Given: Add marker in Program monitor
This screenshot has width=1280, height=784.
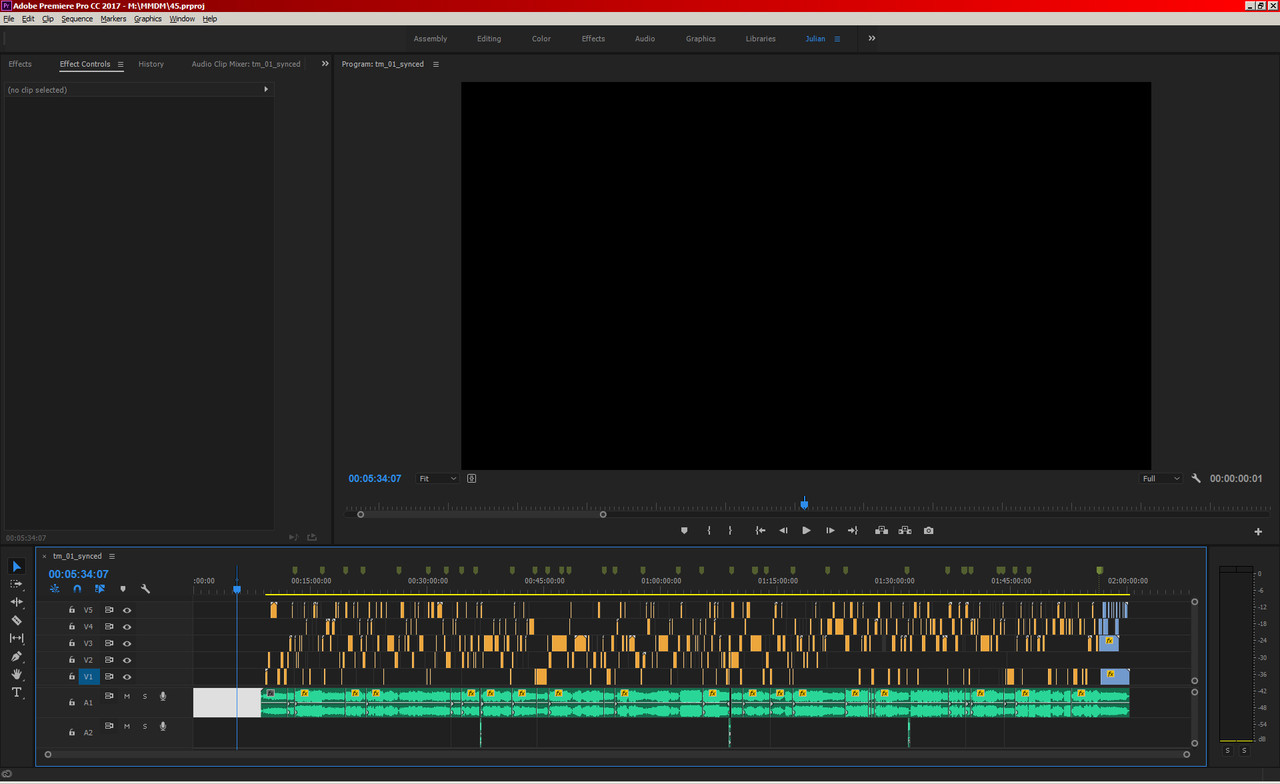Looking at the screenshot, I should (684, 531).
